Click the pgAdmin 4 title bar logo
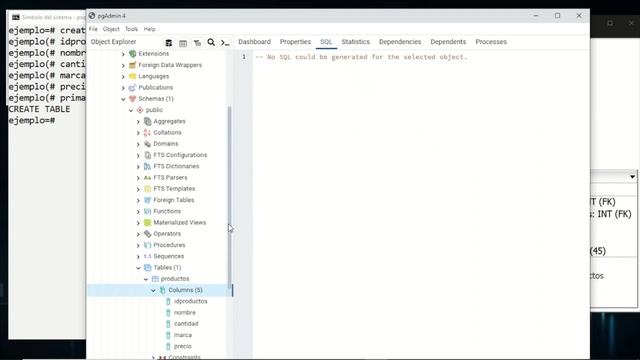This screenshot has height=360, width=640. click(92, 16)
